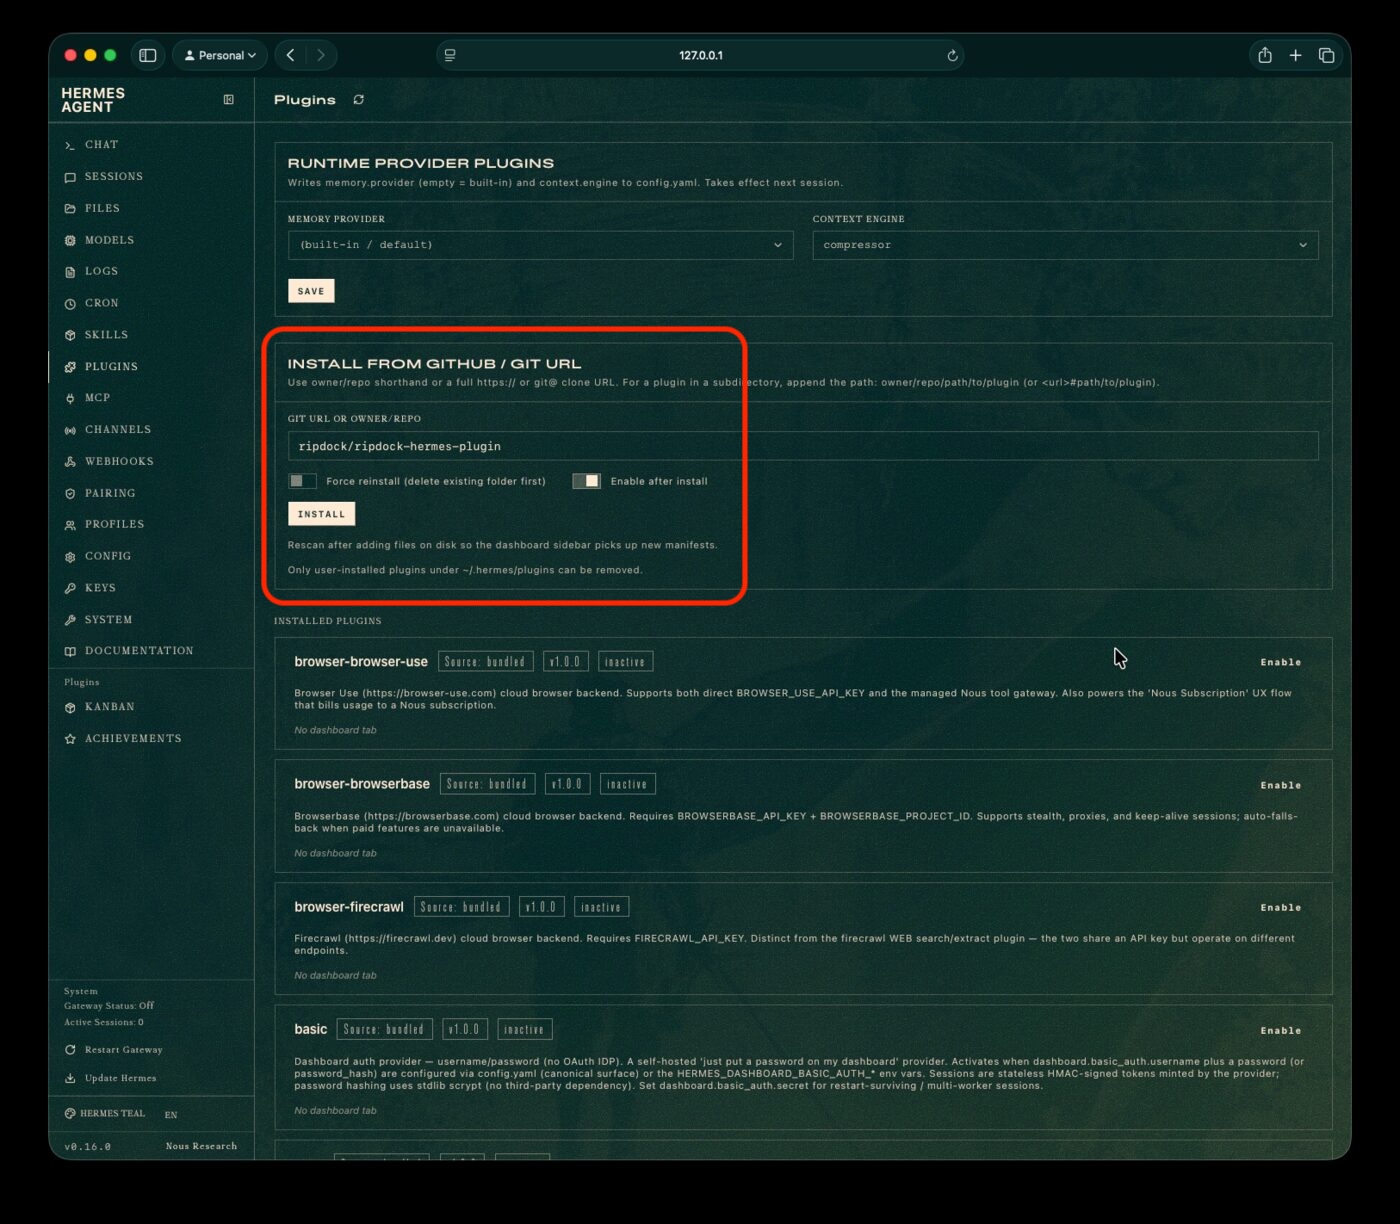Click the Kanban plugin icon
The height and width of the screenshot is (1224, 1400).
70,708
